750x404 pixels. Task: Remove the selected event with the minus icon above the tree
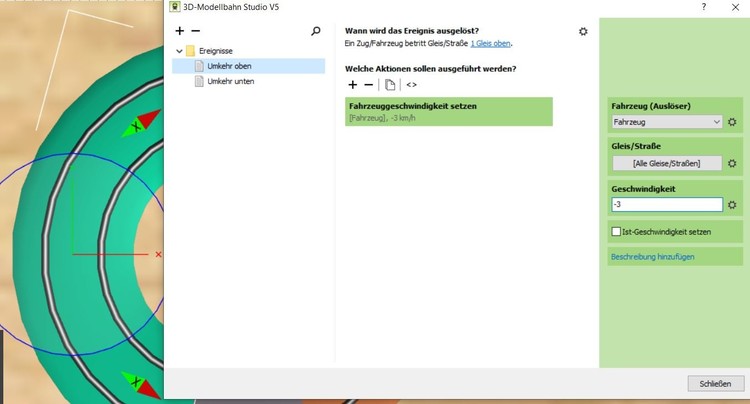196,31
